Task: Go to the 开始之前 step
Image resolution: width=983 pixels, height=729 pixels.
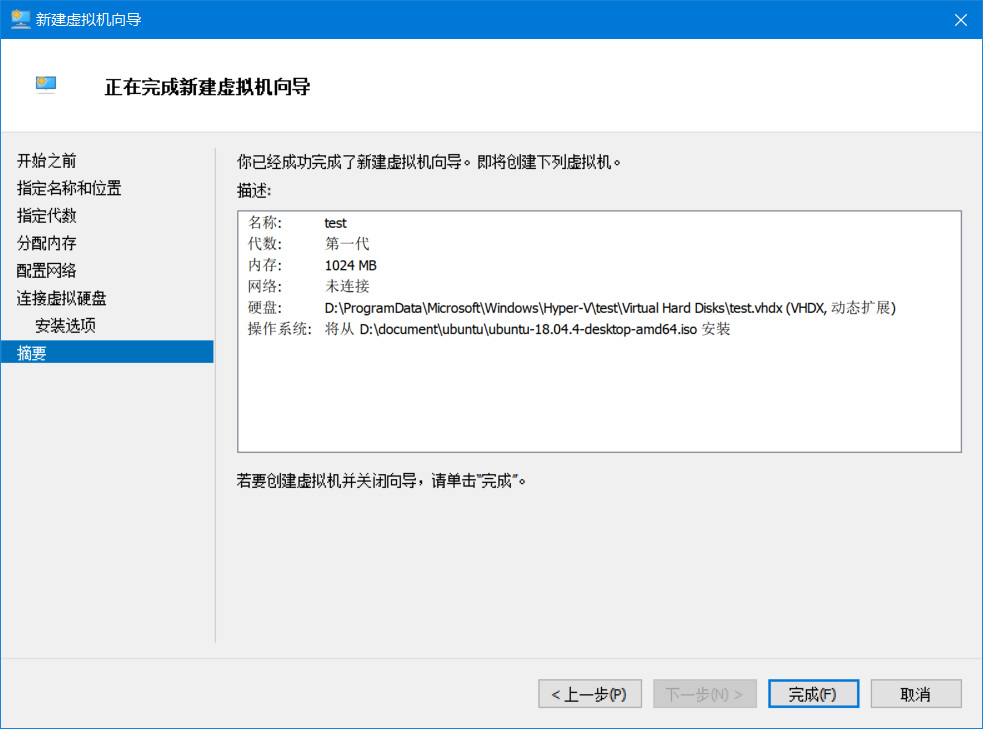Action: click(x=46, y=161)
